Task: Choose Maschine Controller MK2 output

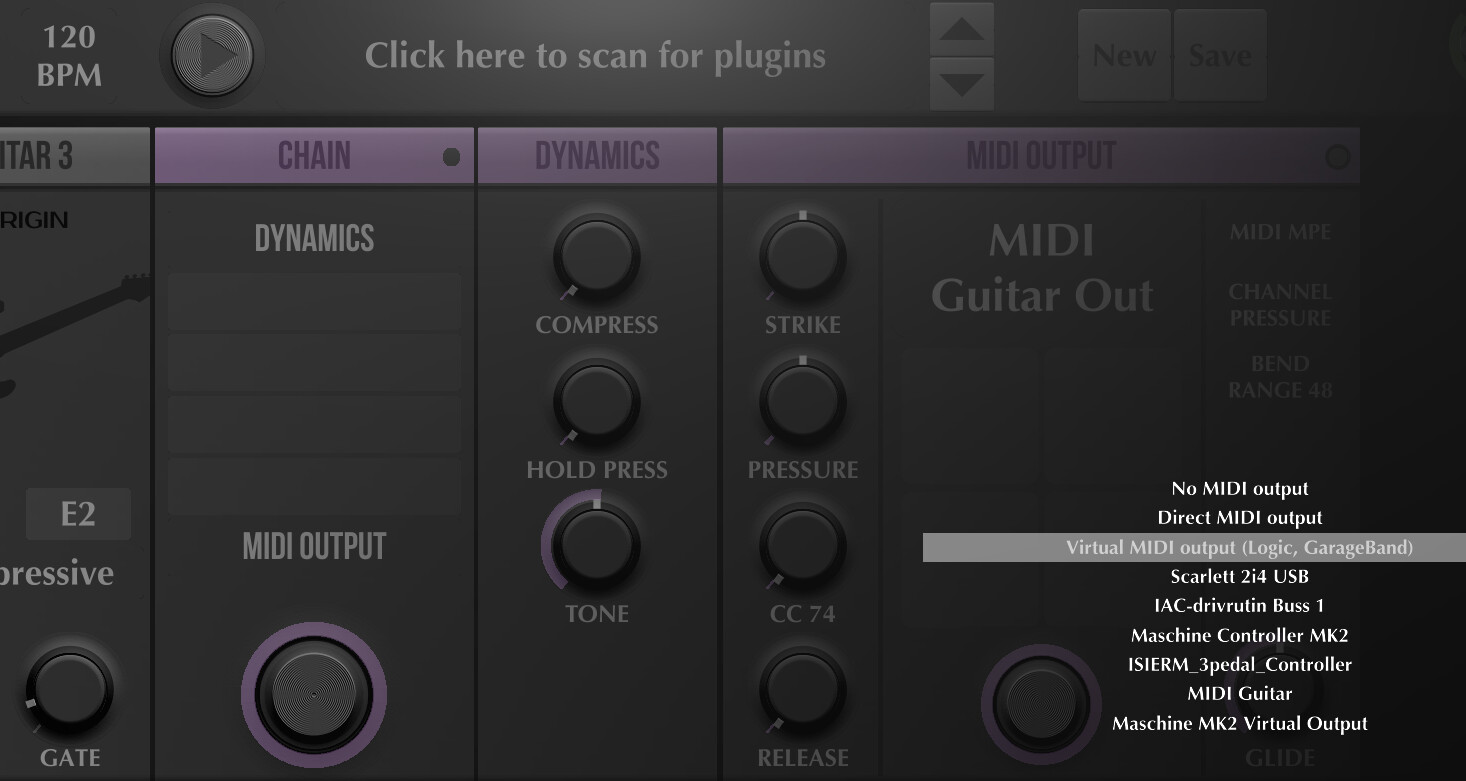Action: (x=1239, y=636)
